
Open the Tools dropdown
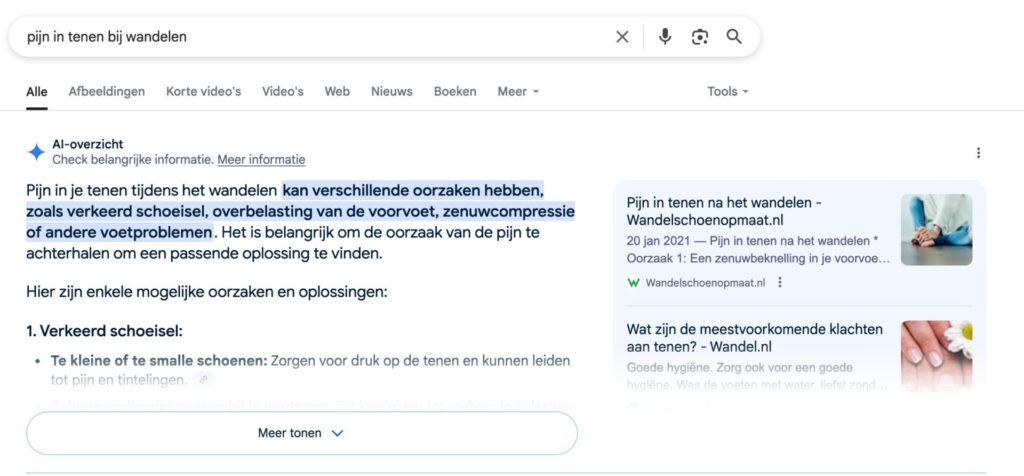pos(728,91)
